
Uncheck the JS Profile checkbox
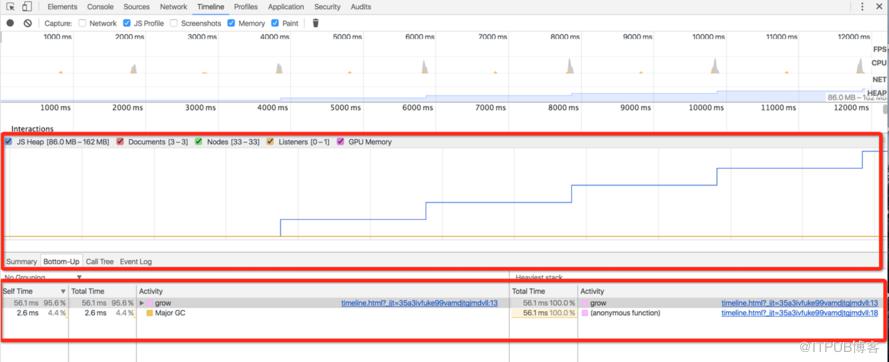coord(127,23)
